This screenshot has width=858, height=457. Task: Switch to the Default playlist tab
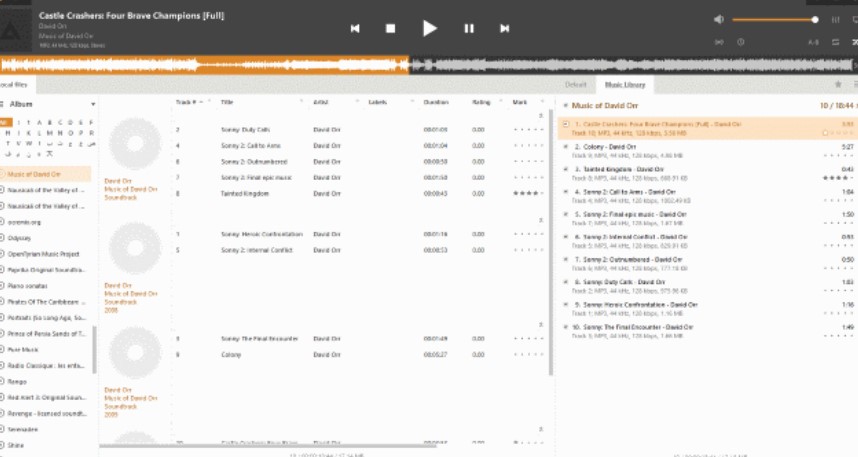pyautogui.click(x=575, y=84)
